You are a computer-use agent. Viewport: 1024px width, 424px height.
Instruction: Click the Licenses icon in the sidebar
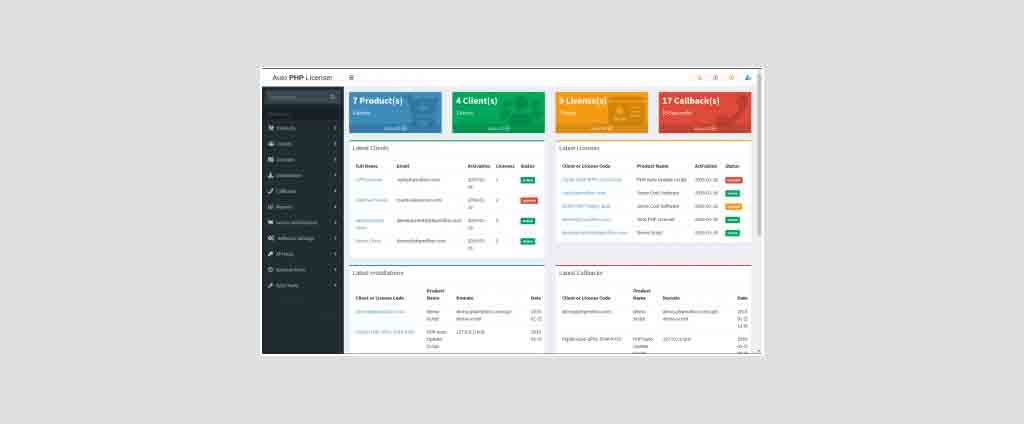click(x=271, y=159)
